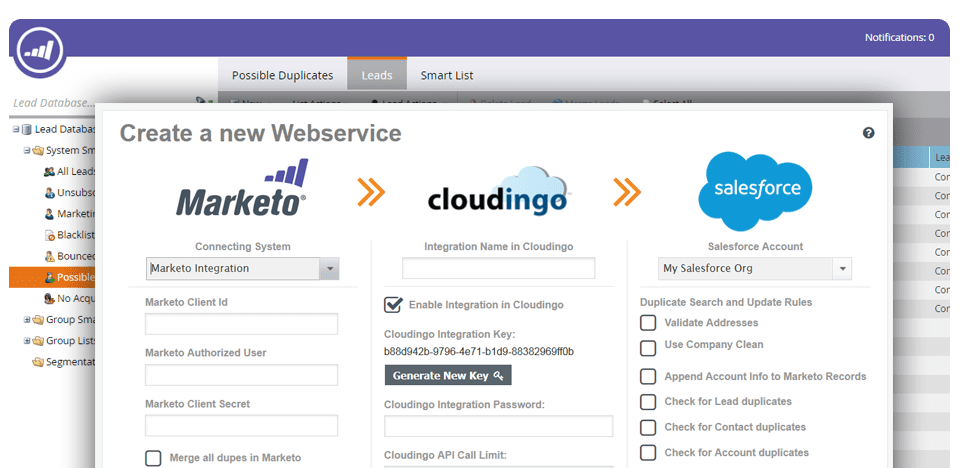Focus the Marketo Client Id field
The image size is (961, 468).
coord(241,324)
